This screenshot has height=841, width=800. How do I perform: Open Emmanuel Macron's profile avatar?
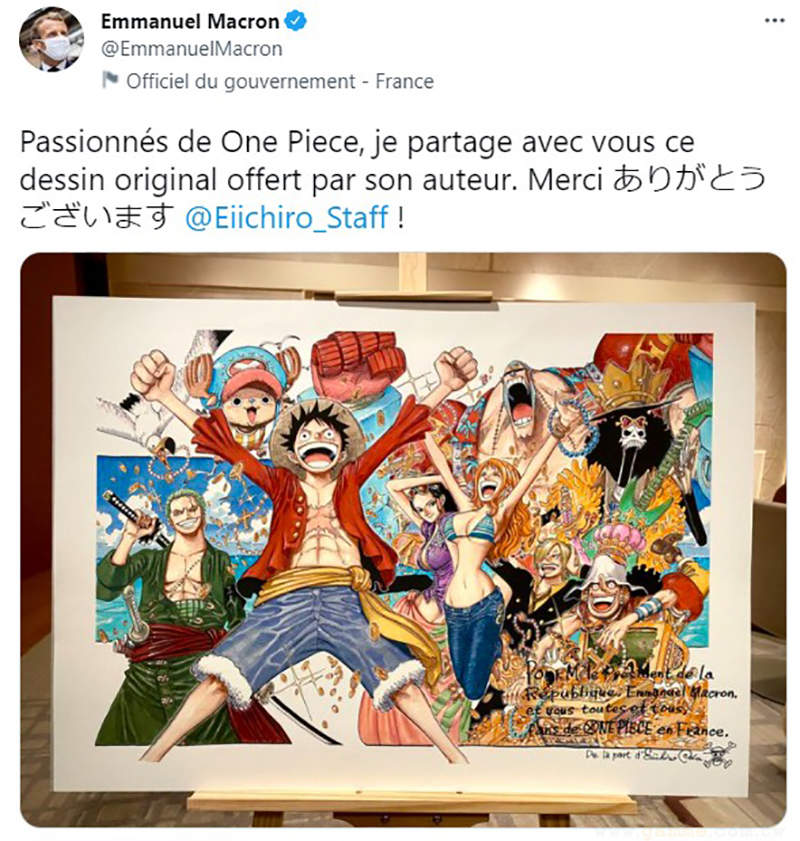point(51,39)
